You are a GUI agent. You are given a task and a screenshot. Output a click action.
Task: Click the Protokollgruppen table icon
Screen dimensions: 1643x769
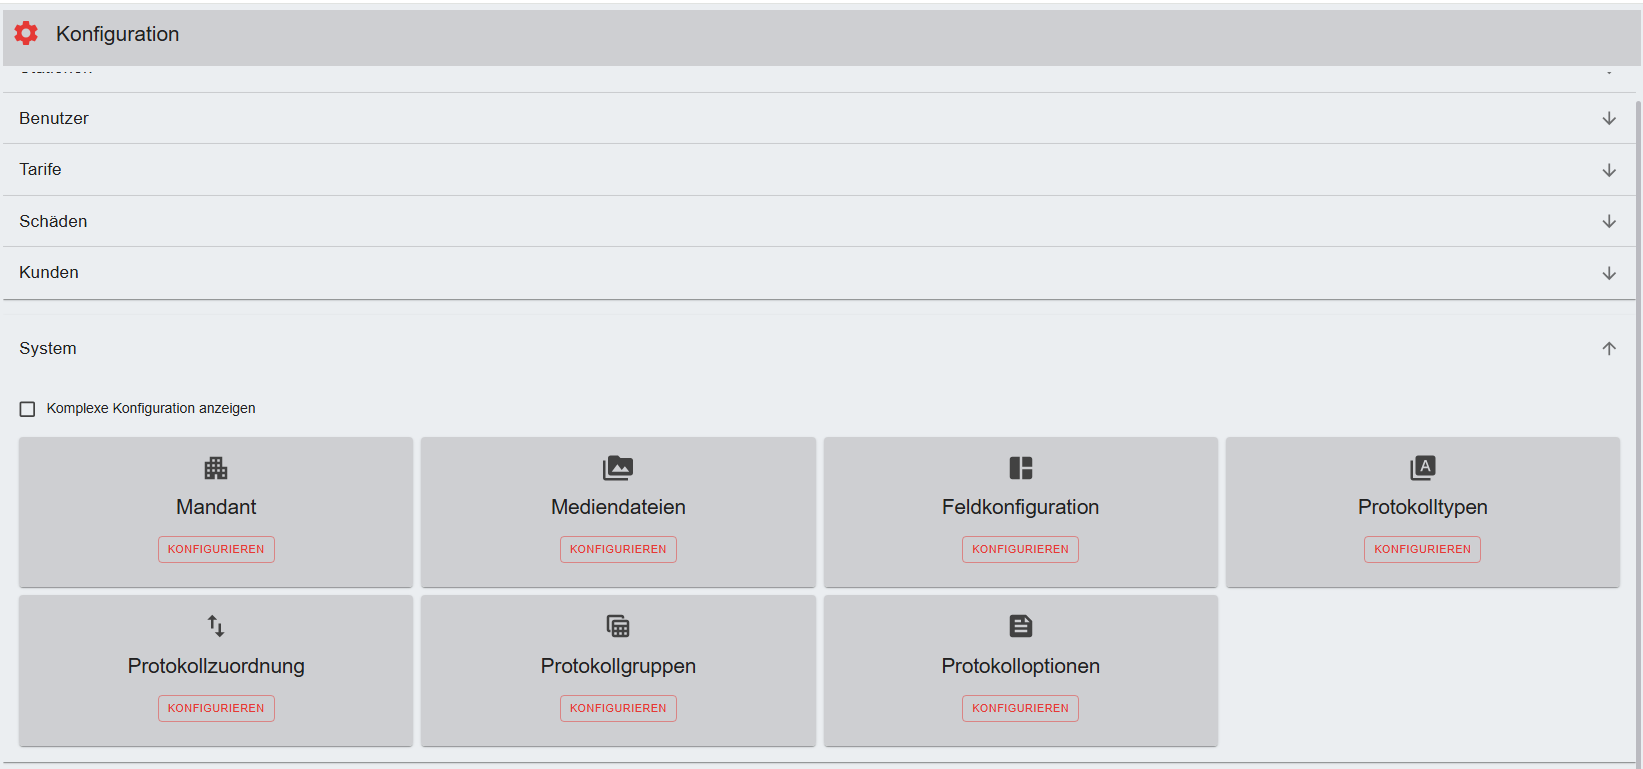pyautogui.click(x=618, y=626)
